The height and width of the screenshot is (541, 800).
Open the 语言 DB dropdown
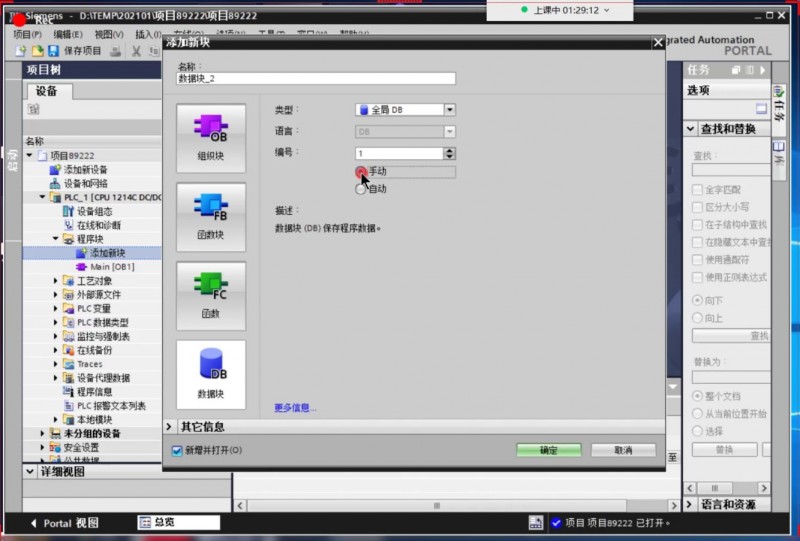449,132
